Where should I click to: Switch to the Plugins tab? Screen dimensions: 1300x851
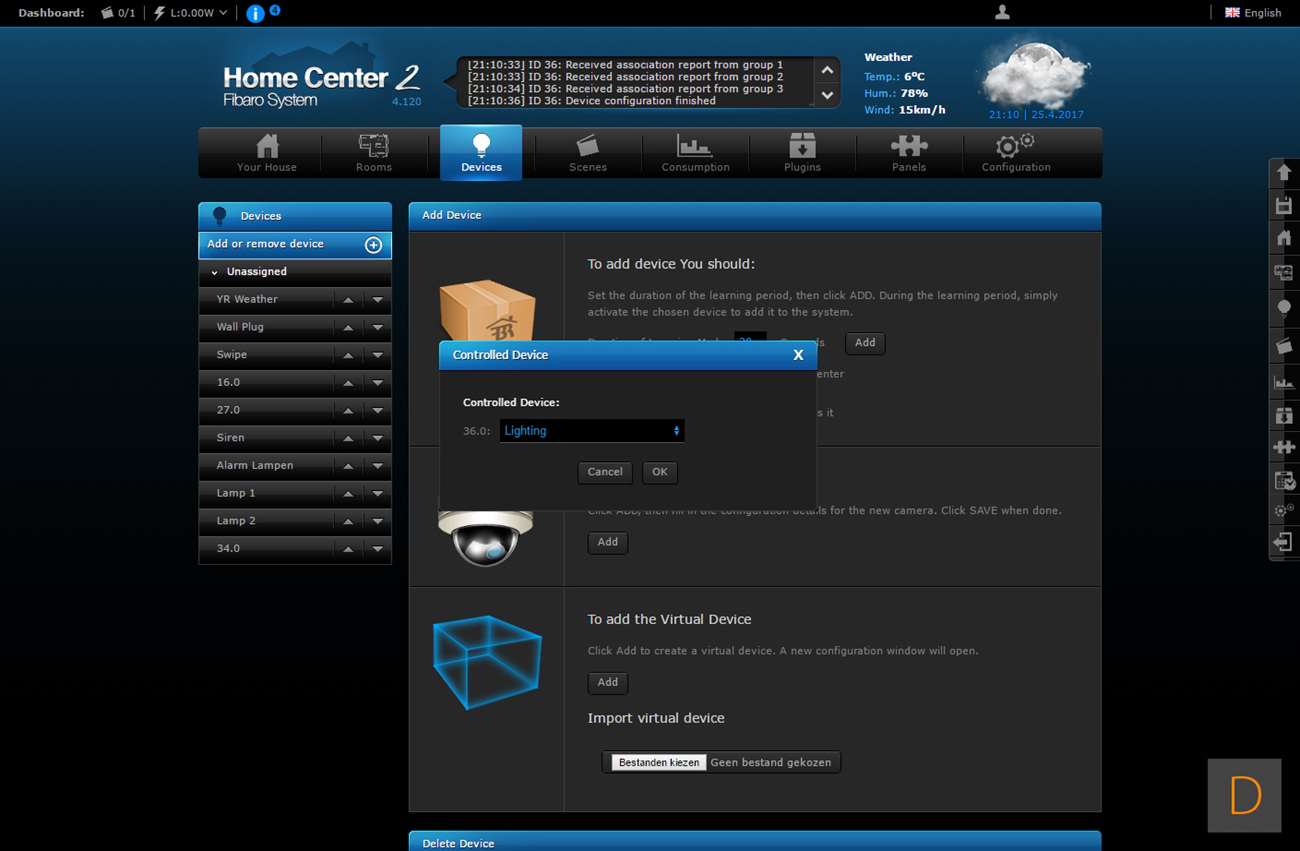[x=802, y=153]
